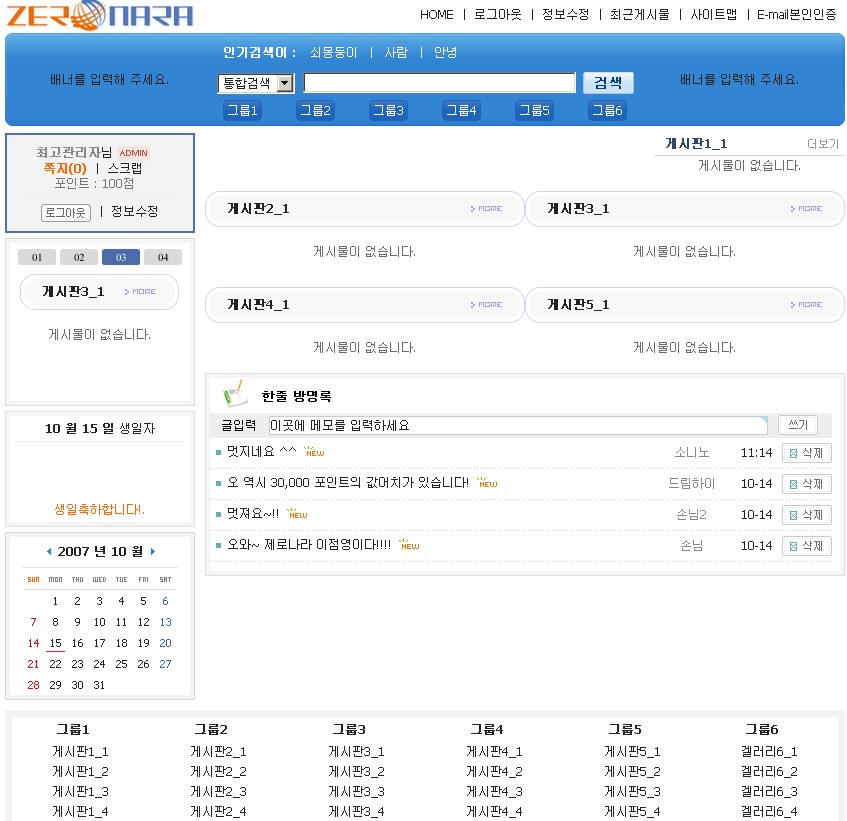Switch to sidebar tab 02
This screenshot has width=847, height=821.
[79, 257]
